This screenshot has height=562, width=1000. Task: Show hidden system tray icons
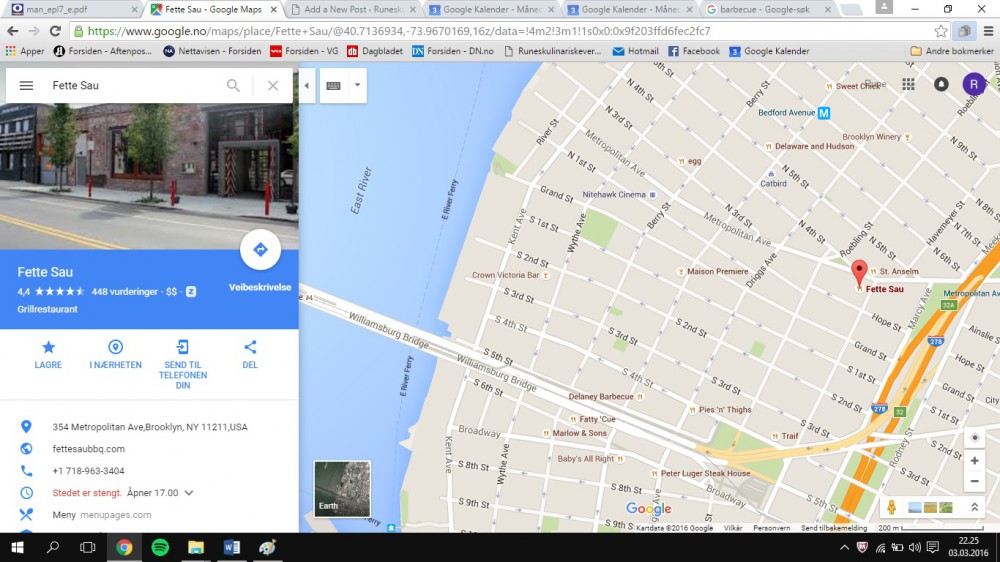pos(844,547)
